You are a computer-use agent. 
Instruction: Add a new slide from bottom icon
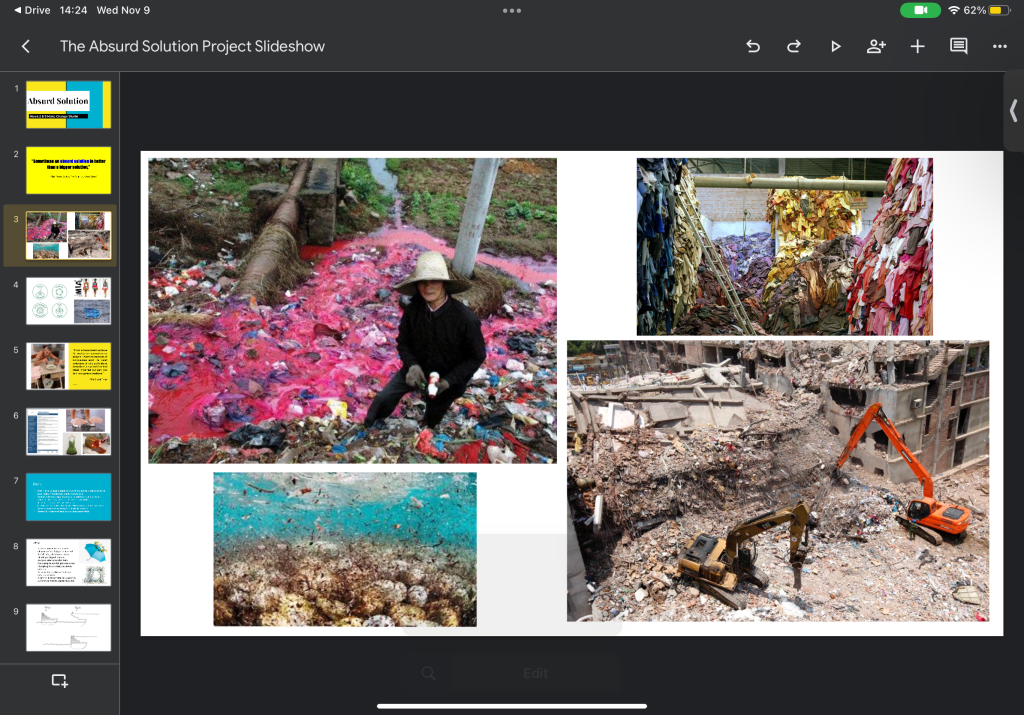point(60,681)
